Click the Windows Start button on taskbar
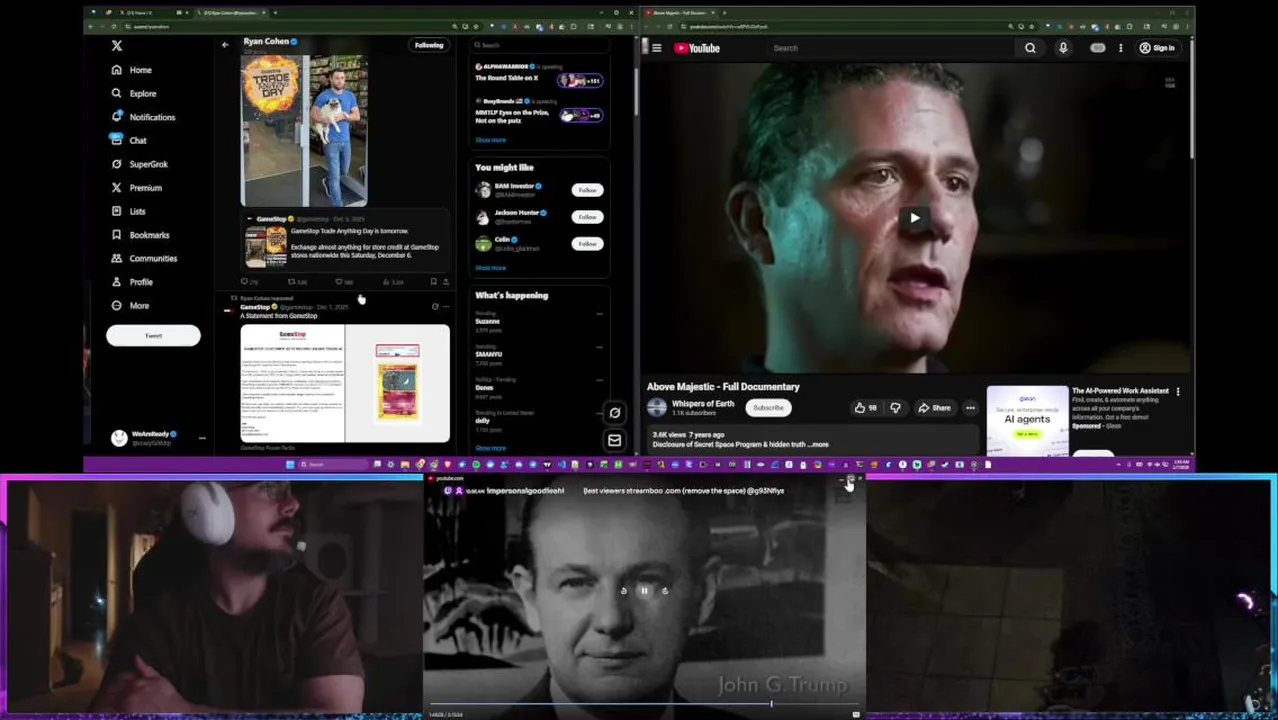Screen dimensions: 1278x720 coord(290,464)
